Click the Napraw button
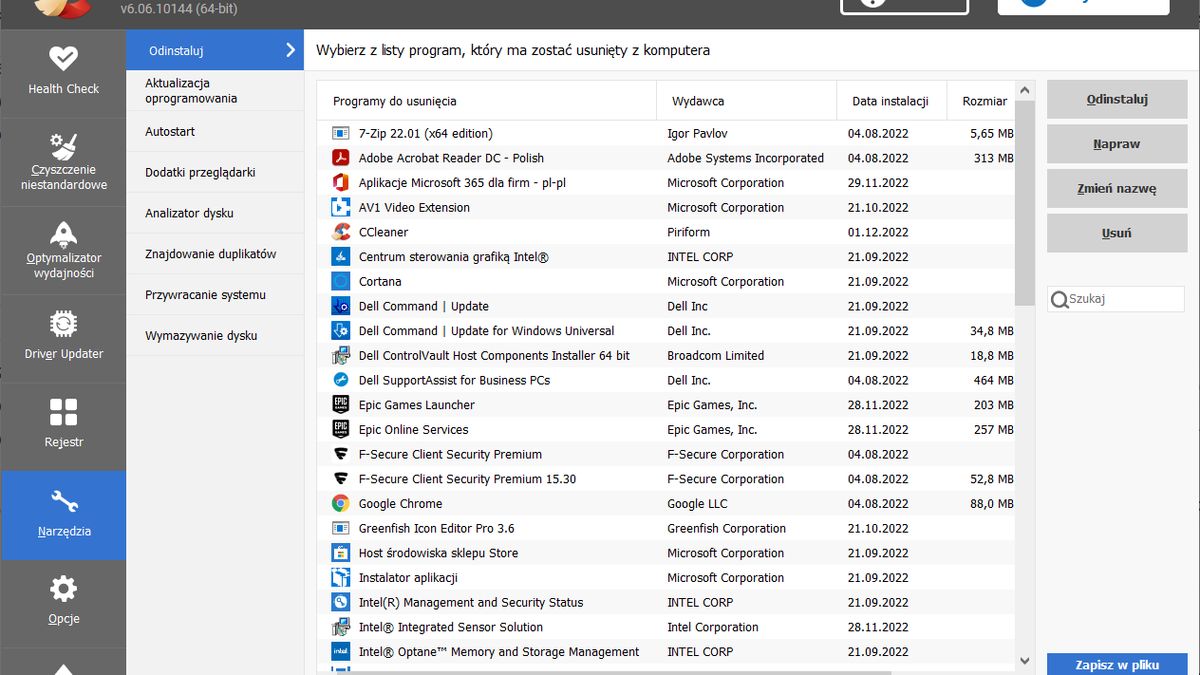Viewport: 1200px width, 675px height. [1116, 143]
